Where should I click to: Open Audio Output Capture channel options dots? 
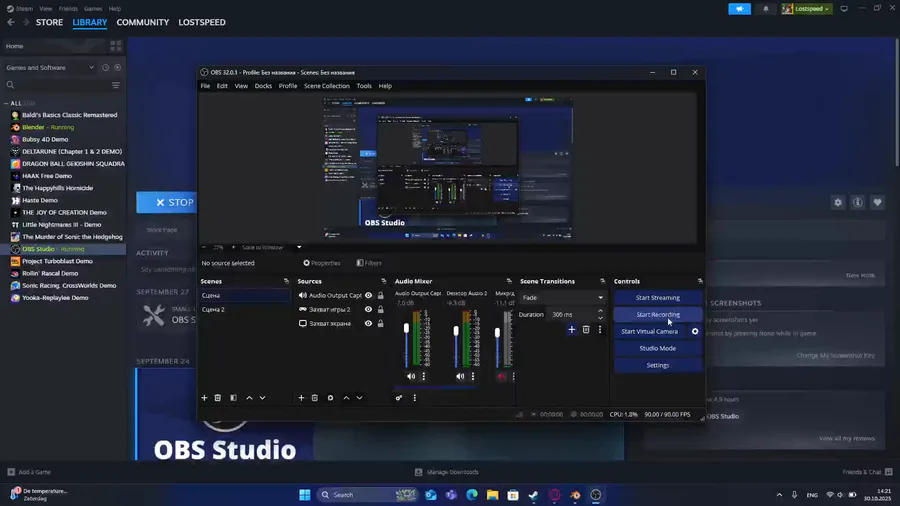pos(424,376)
